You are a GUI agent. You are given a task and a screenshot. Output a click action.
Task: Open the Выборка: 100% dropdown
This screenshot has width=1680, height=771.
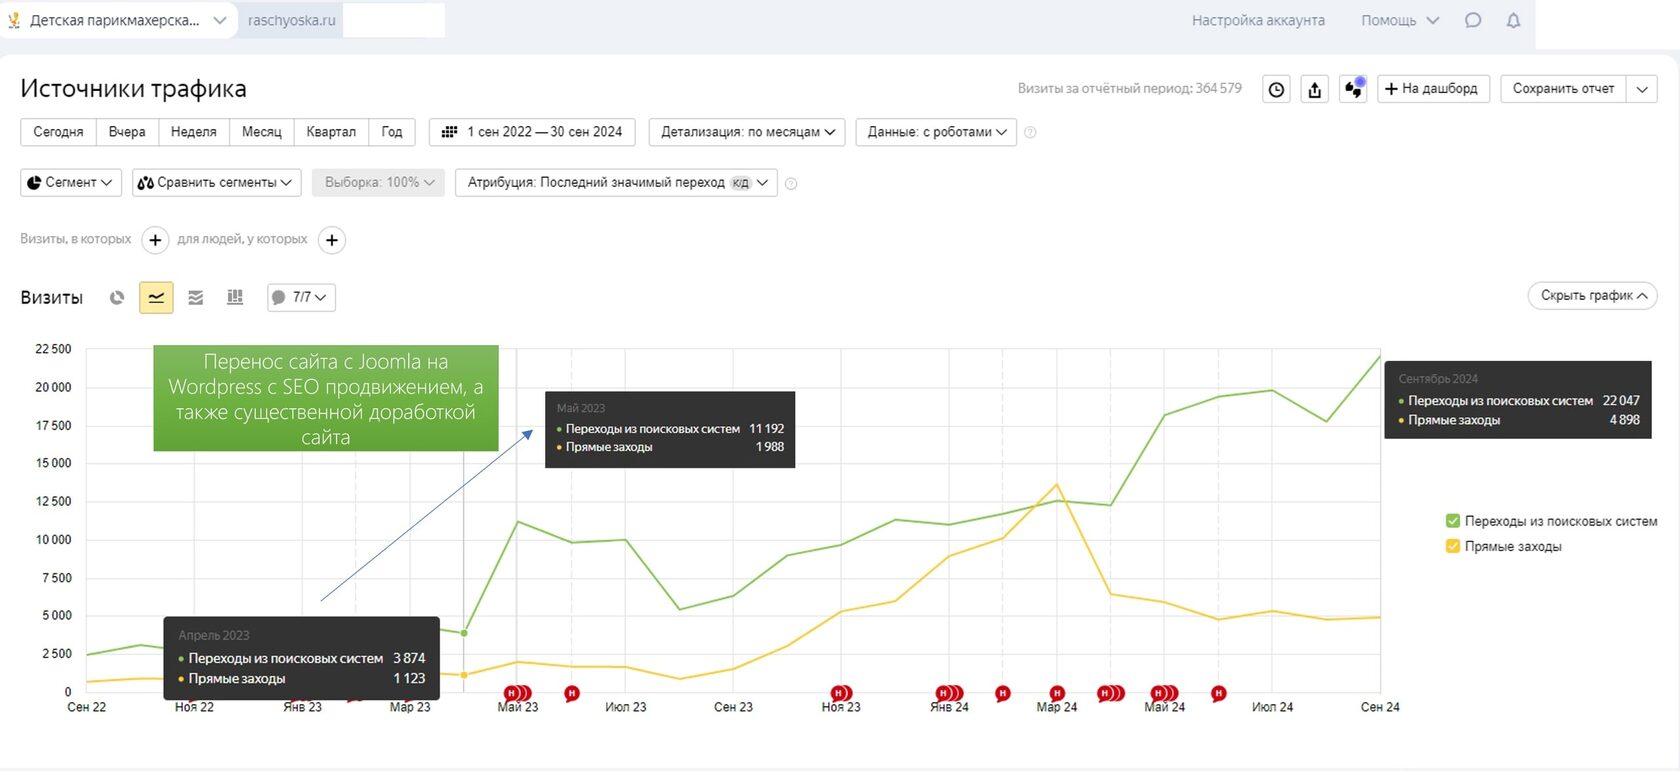(x=378, y=182)
